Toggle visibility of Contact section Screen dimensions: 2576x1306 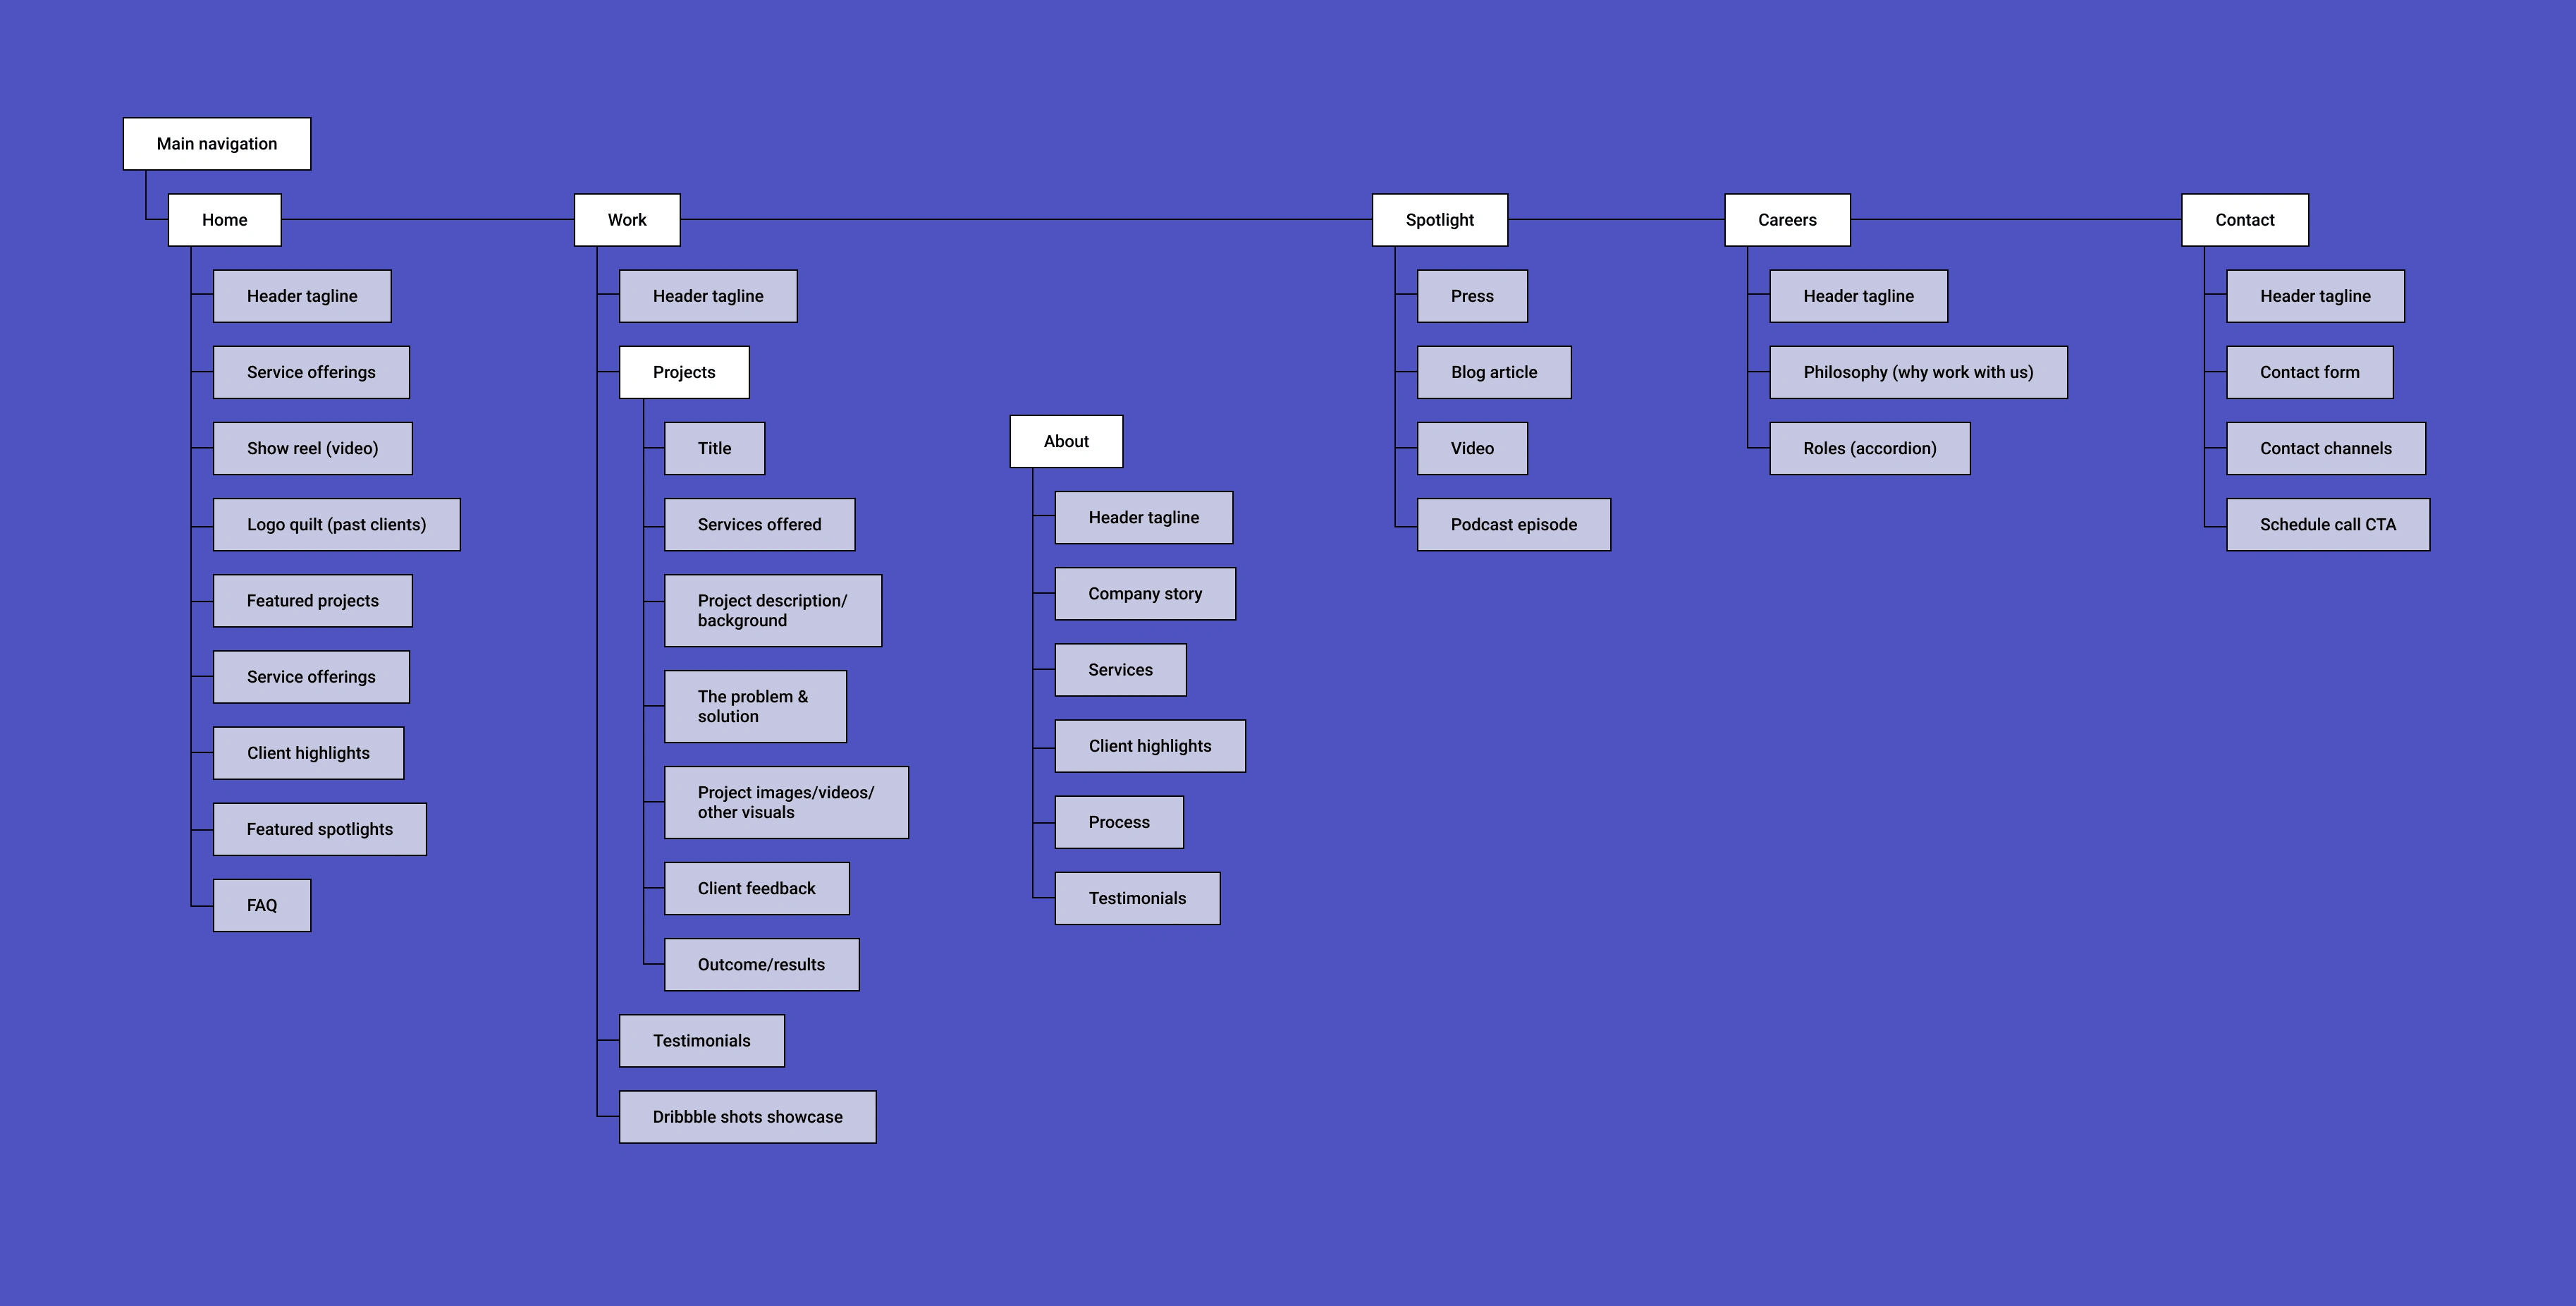[2245, 218]
